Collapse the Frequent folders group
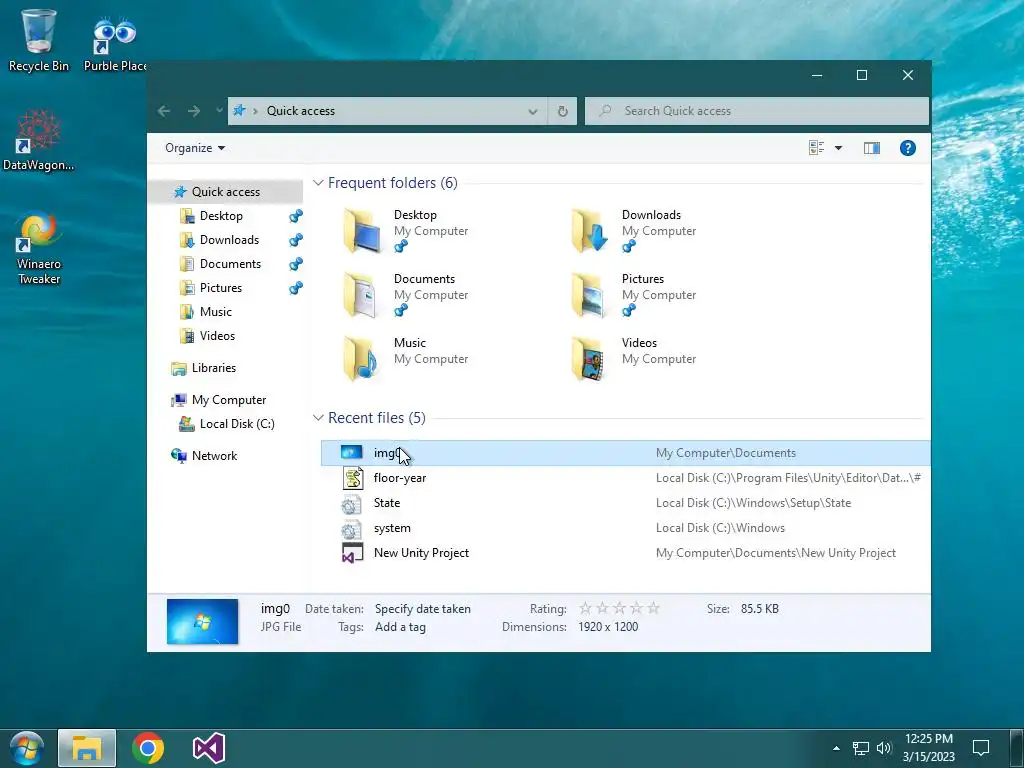The height and width of the screenshot is (768, 1024). 318,184
